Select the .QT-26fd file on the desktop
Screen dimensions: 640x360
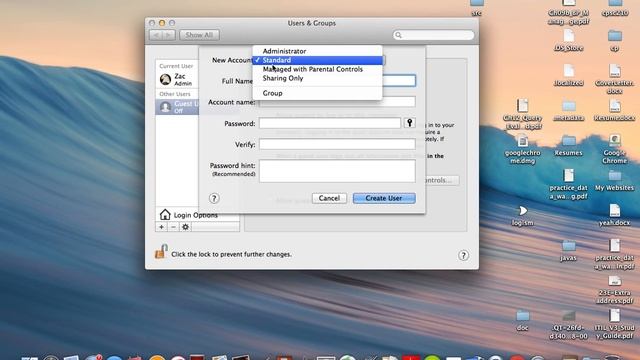(x=568, y=316)
